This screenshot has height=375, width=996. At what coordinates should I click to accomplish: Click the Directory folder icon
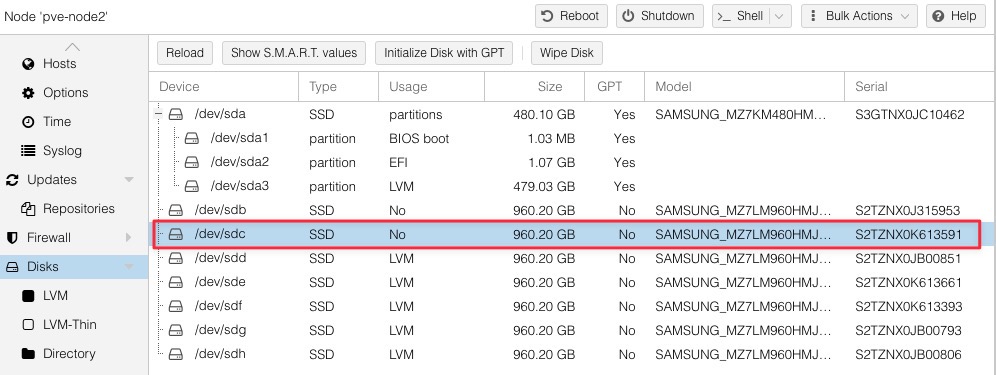click(x=28, y=353)
